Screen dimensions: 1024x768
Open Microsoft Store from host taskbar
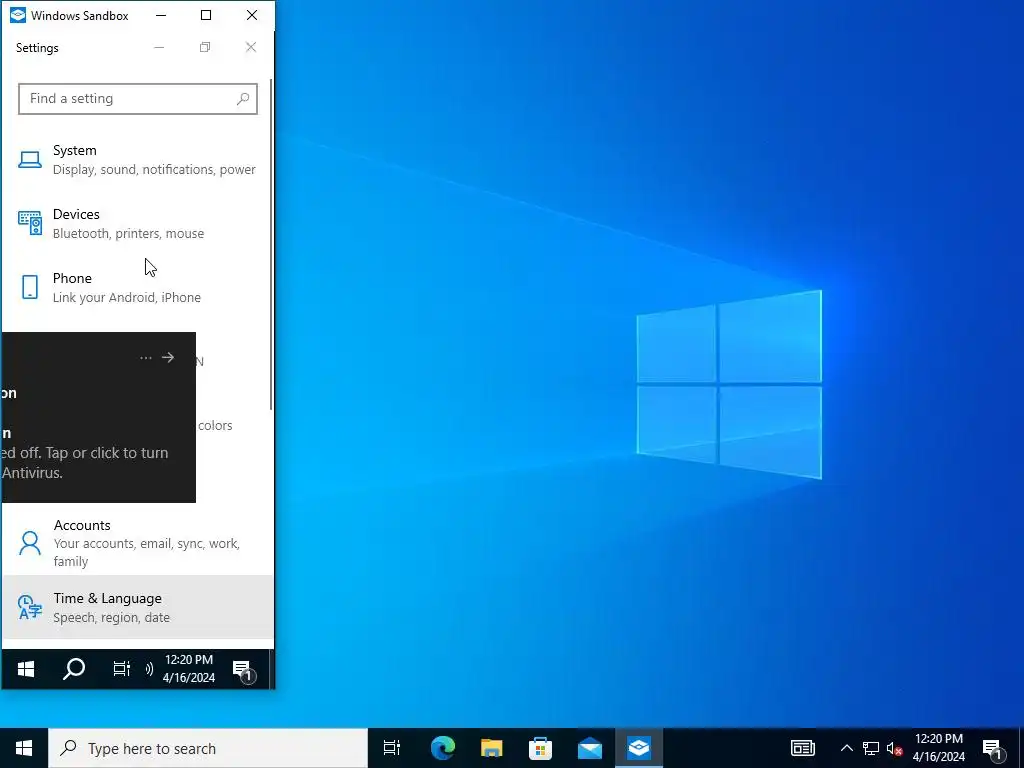pos(541,748)
